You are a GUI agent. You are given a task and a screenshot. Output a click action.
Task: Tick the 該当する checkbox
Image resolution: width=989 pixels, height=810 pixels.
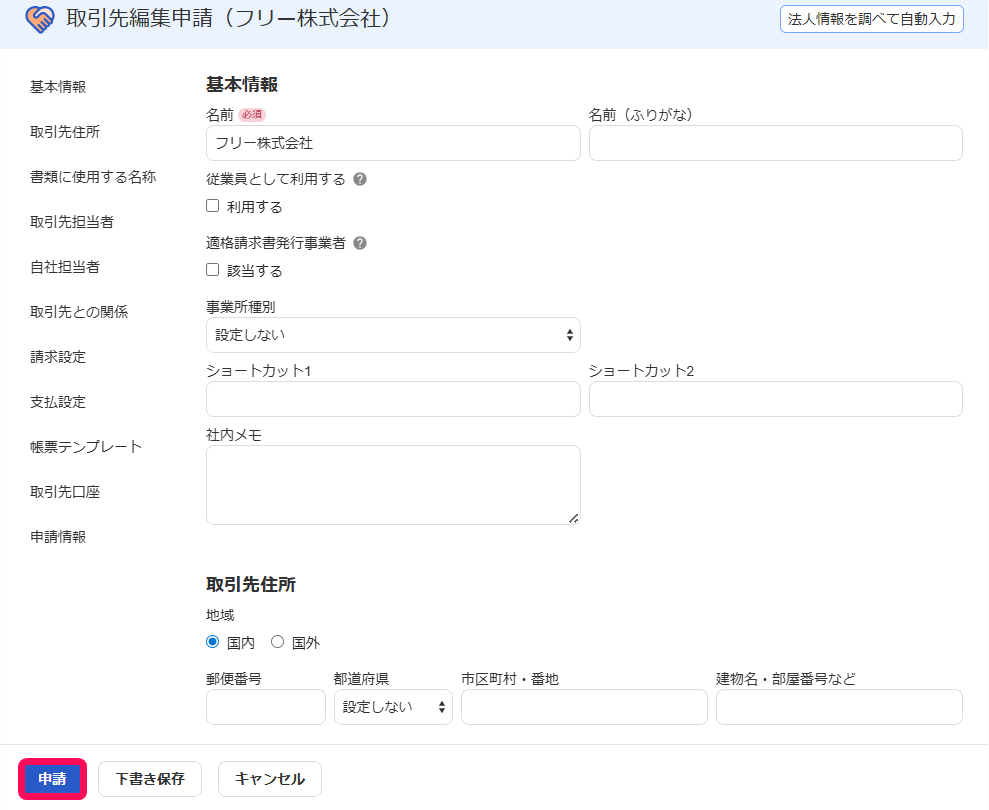213,269
